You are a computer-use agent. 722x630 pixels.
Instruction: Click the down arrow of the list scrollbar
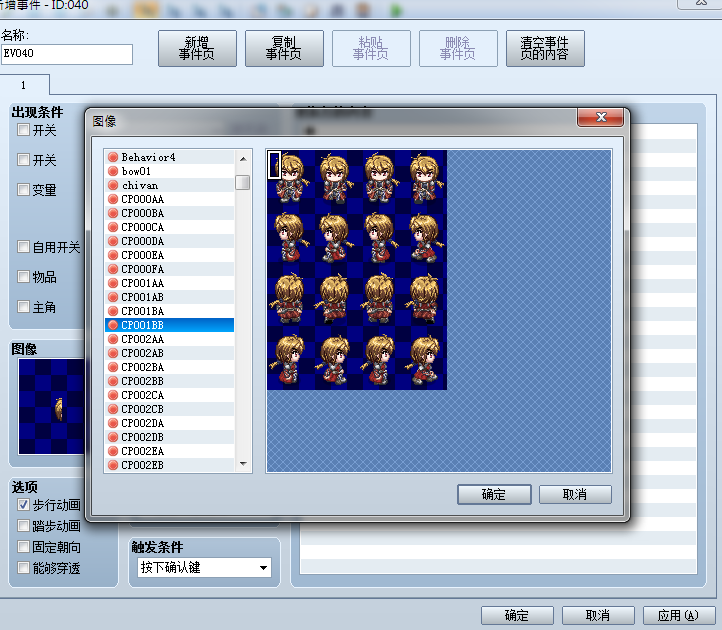(x=243, y=463)
